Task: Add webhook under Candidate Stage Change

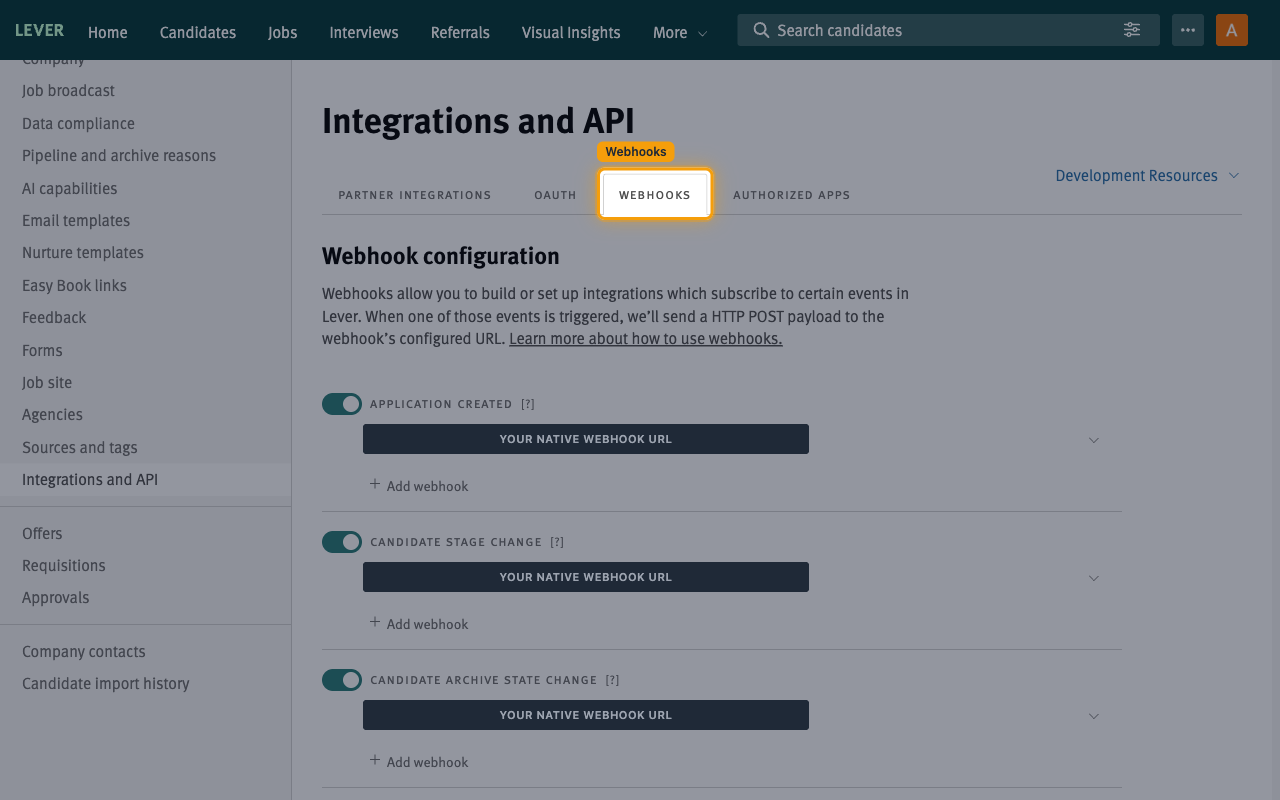Action: [419, 623]
